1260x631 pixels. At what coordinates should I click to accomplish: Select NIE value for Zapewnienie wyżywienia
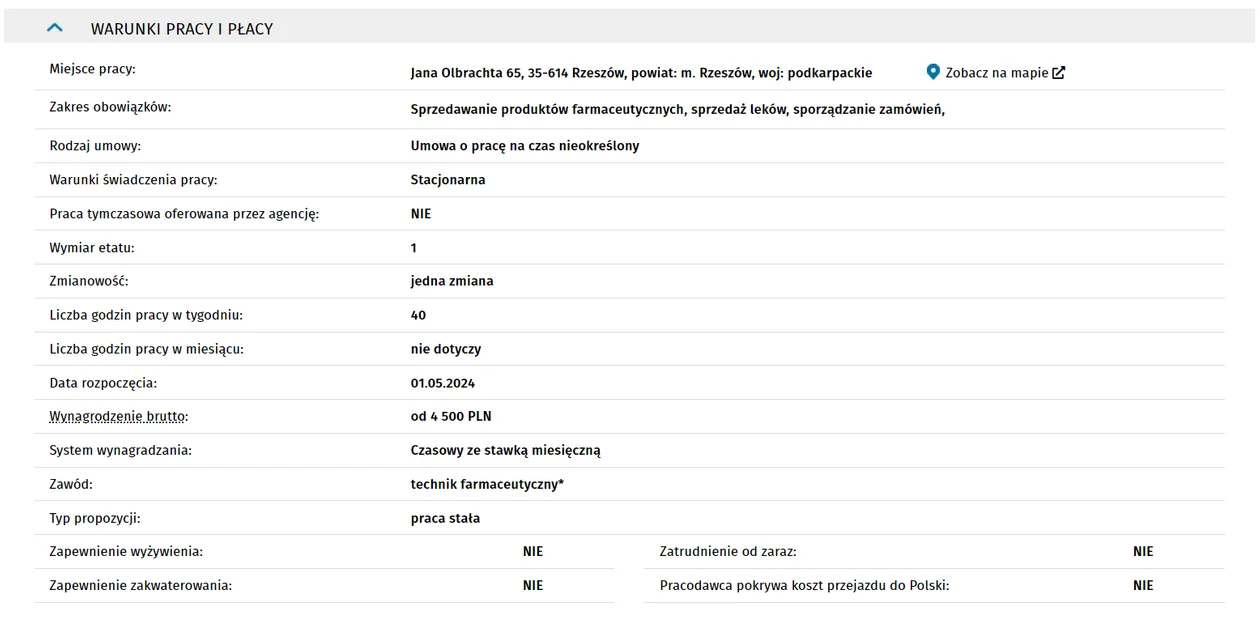tap(533, 552)
